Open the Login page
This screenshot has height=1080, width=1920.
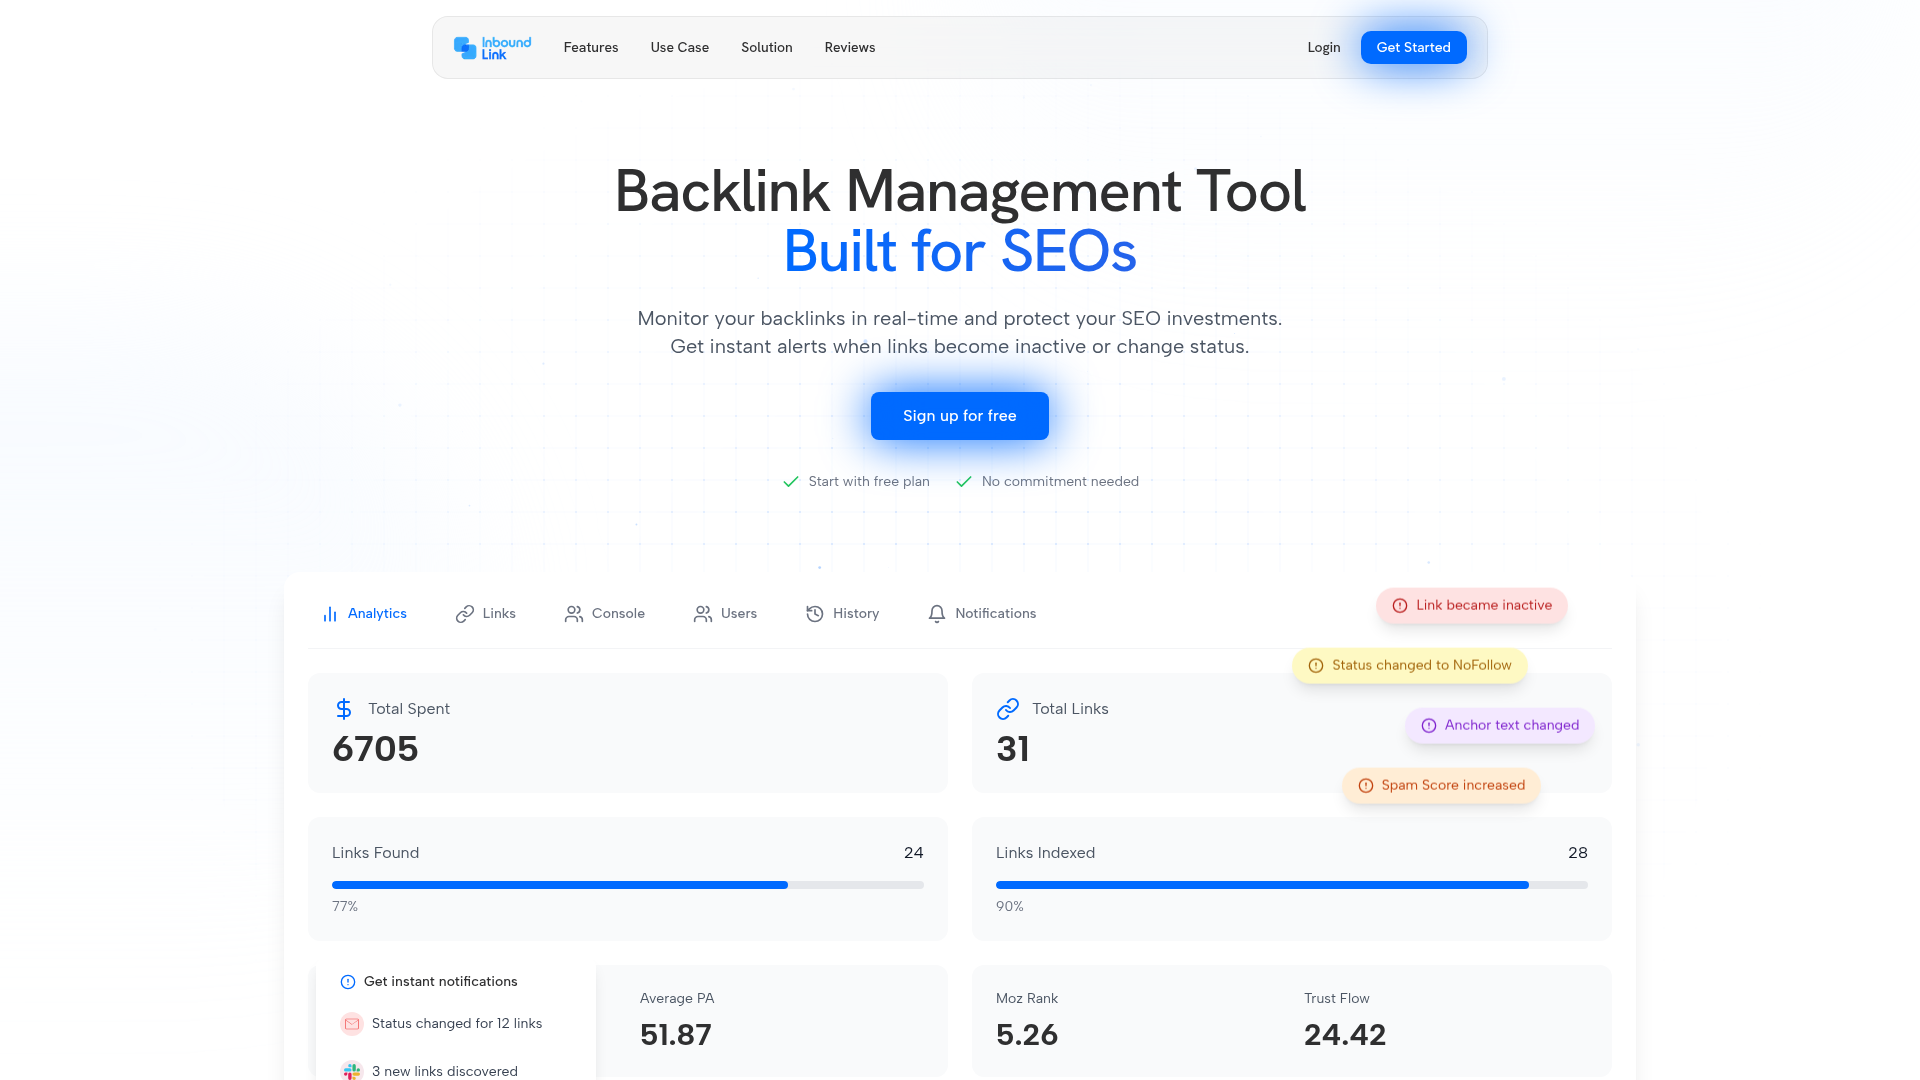click(x=1323, y=47)
